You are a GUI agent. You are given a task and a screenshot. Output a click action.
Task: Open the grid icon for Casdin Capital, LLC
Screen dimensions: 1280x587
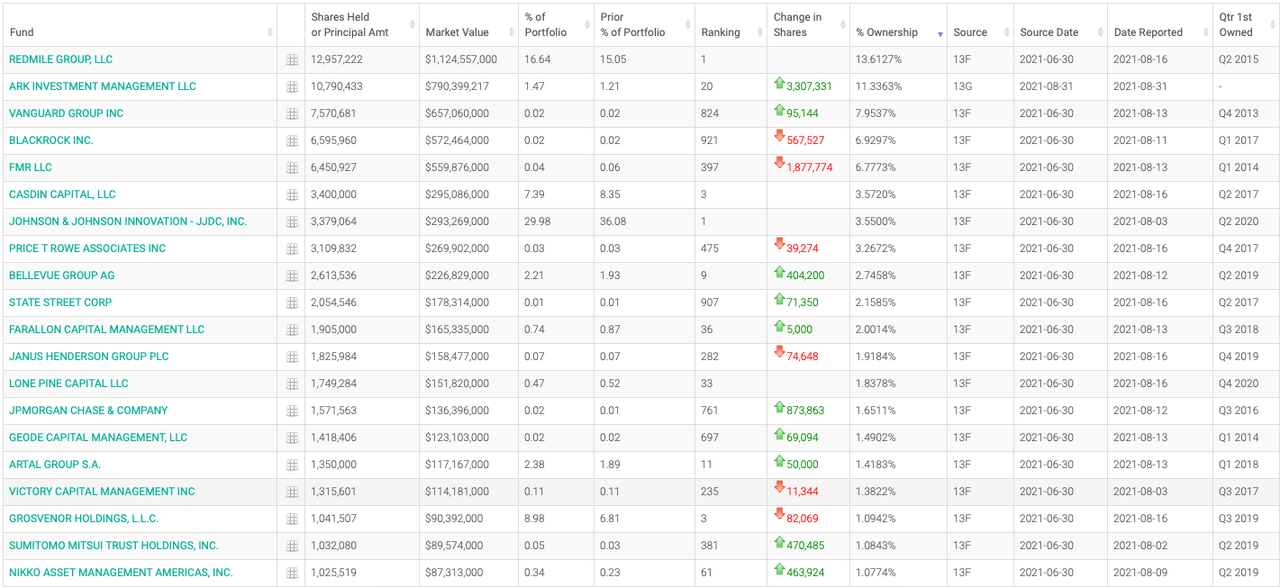292,195
